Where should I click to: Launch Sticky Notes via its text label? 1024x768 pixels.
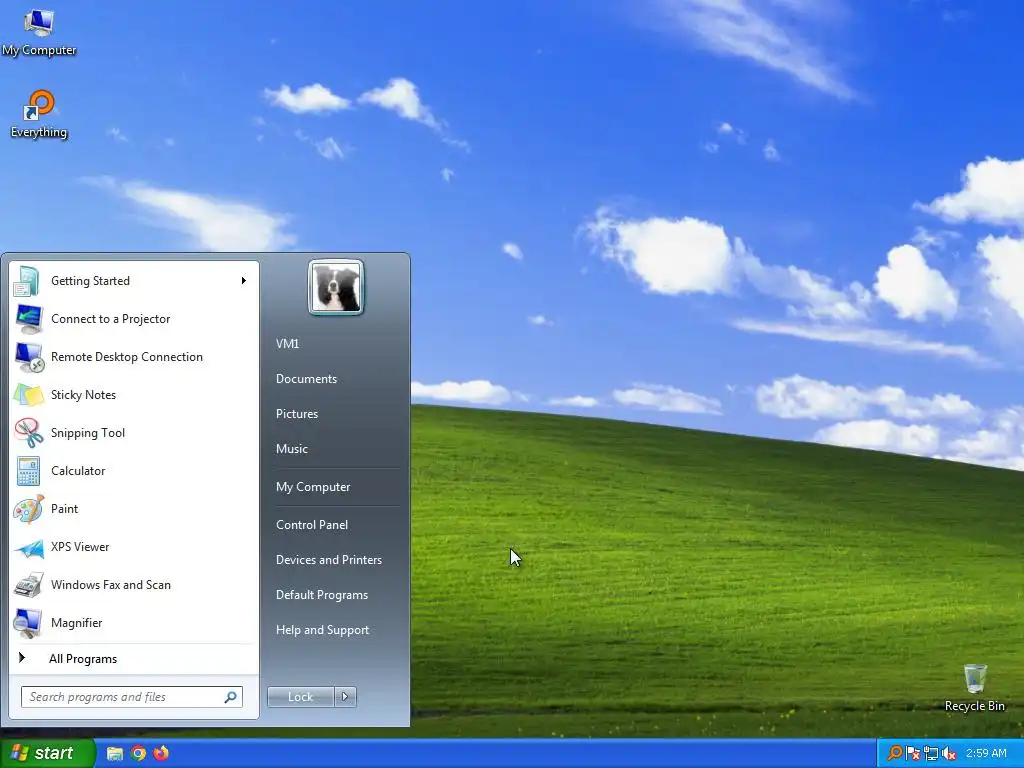coord(83,394)
